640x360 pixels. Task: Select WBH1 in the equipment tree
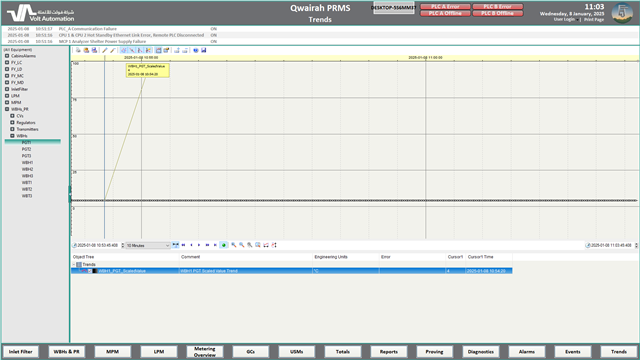click(x=27, y=162)
